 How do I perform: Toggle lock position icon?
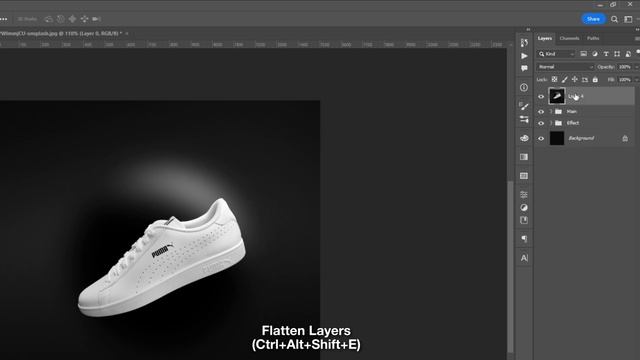[x=575, y=79]
